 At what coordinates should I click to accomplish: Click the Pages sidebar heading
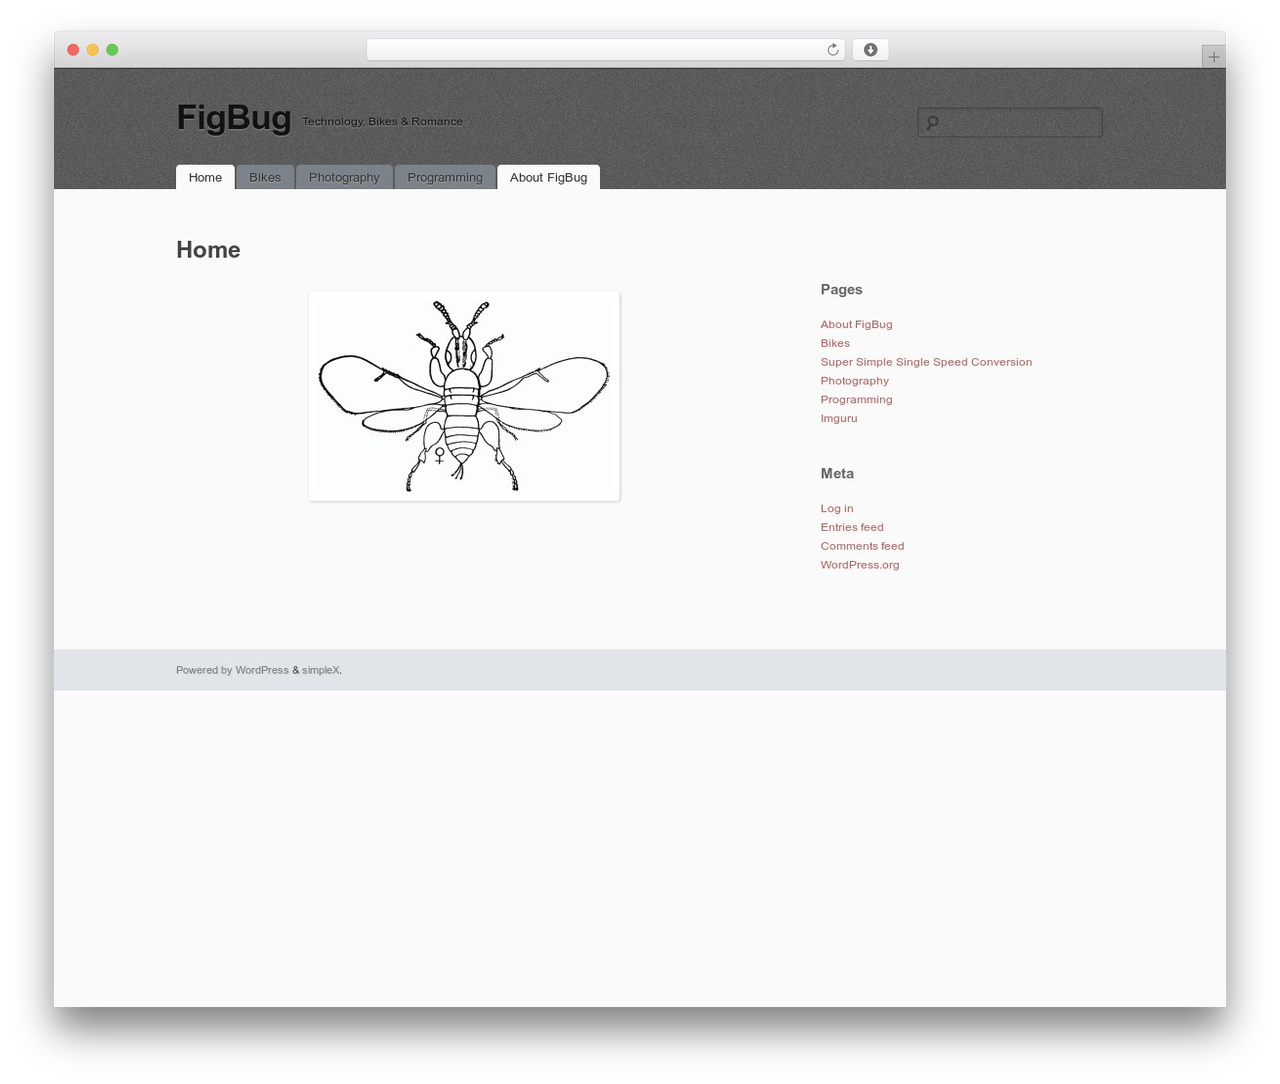[x=841, y=290]
